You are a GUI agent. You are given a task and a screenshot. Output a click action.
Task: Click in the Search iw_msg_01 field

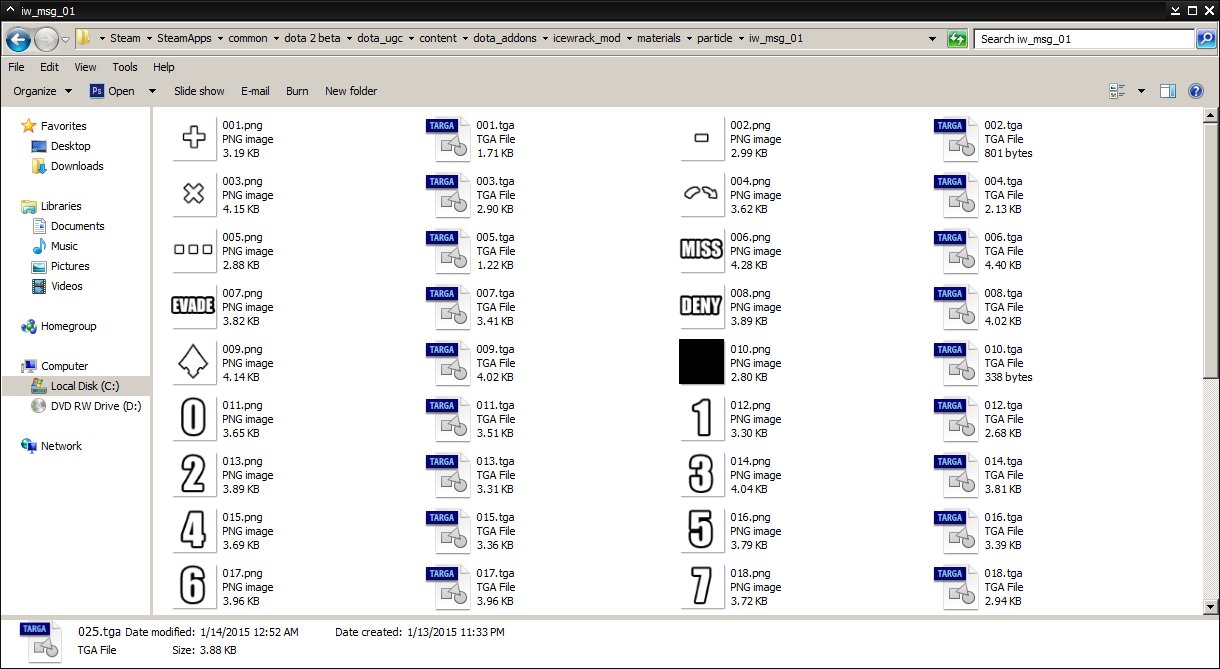coord(1083,39)
